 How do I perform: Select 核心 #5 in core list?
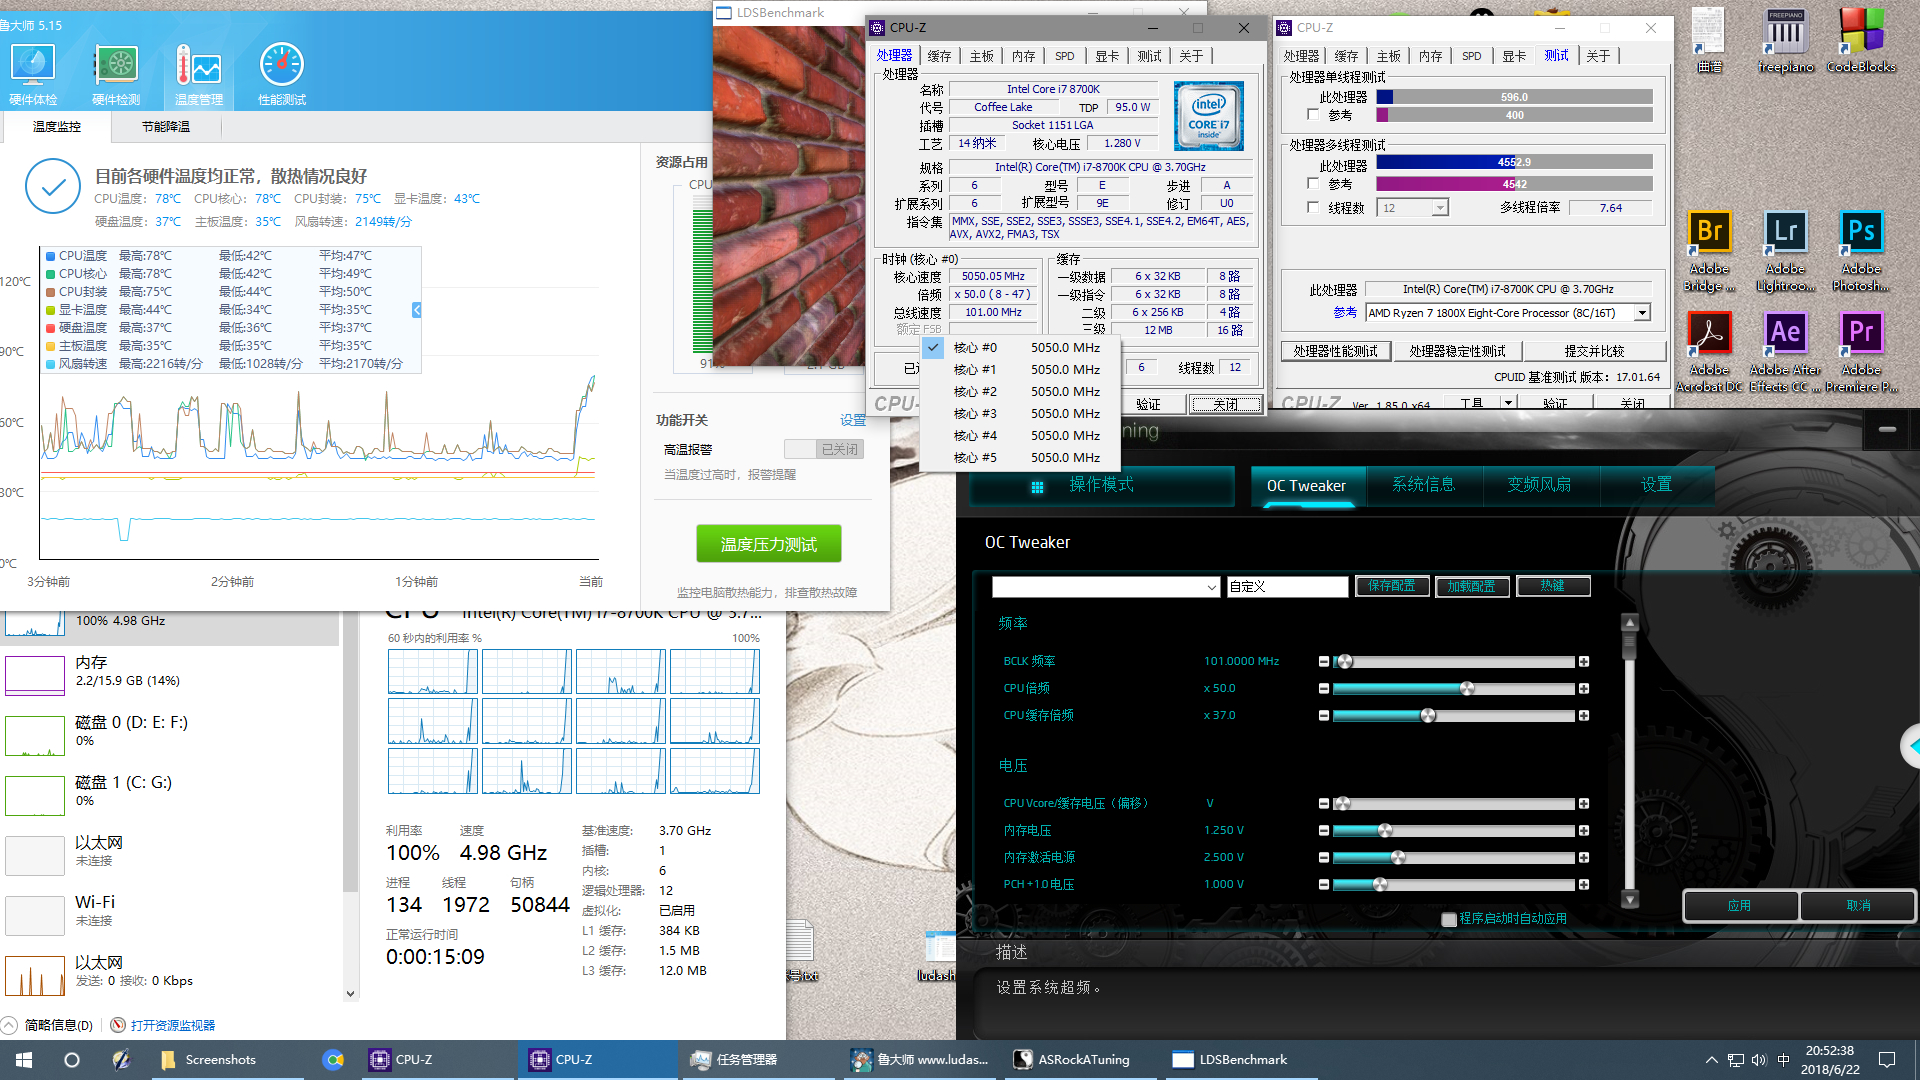[x=1020, y=458]
